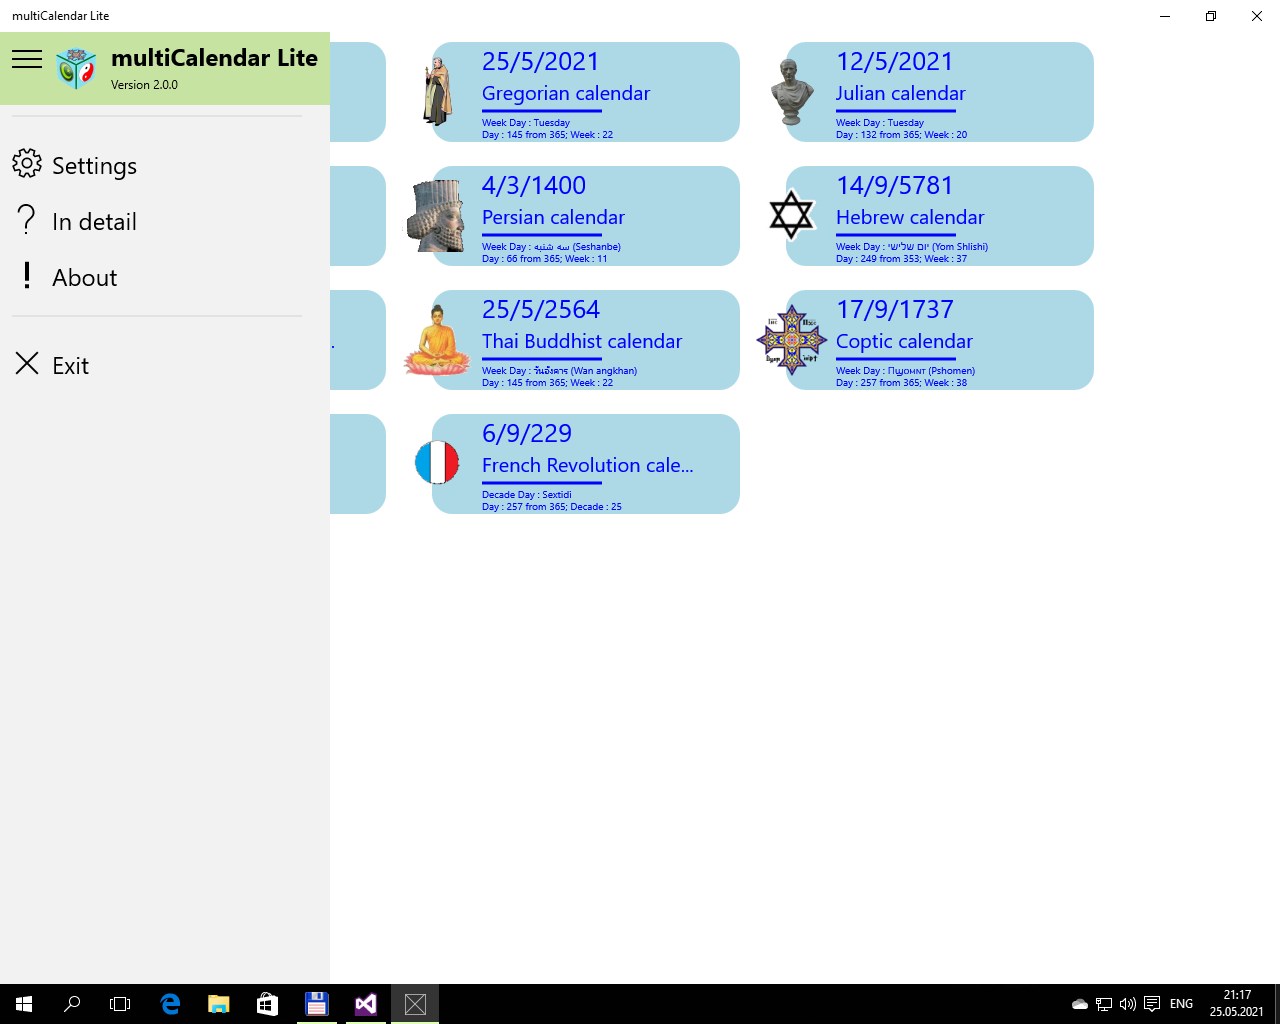Screen dimensions: 1280x1024
Task: Open Task View on the taskbar
Action: coord(120,1004)
